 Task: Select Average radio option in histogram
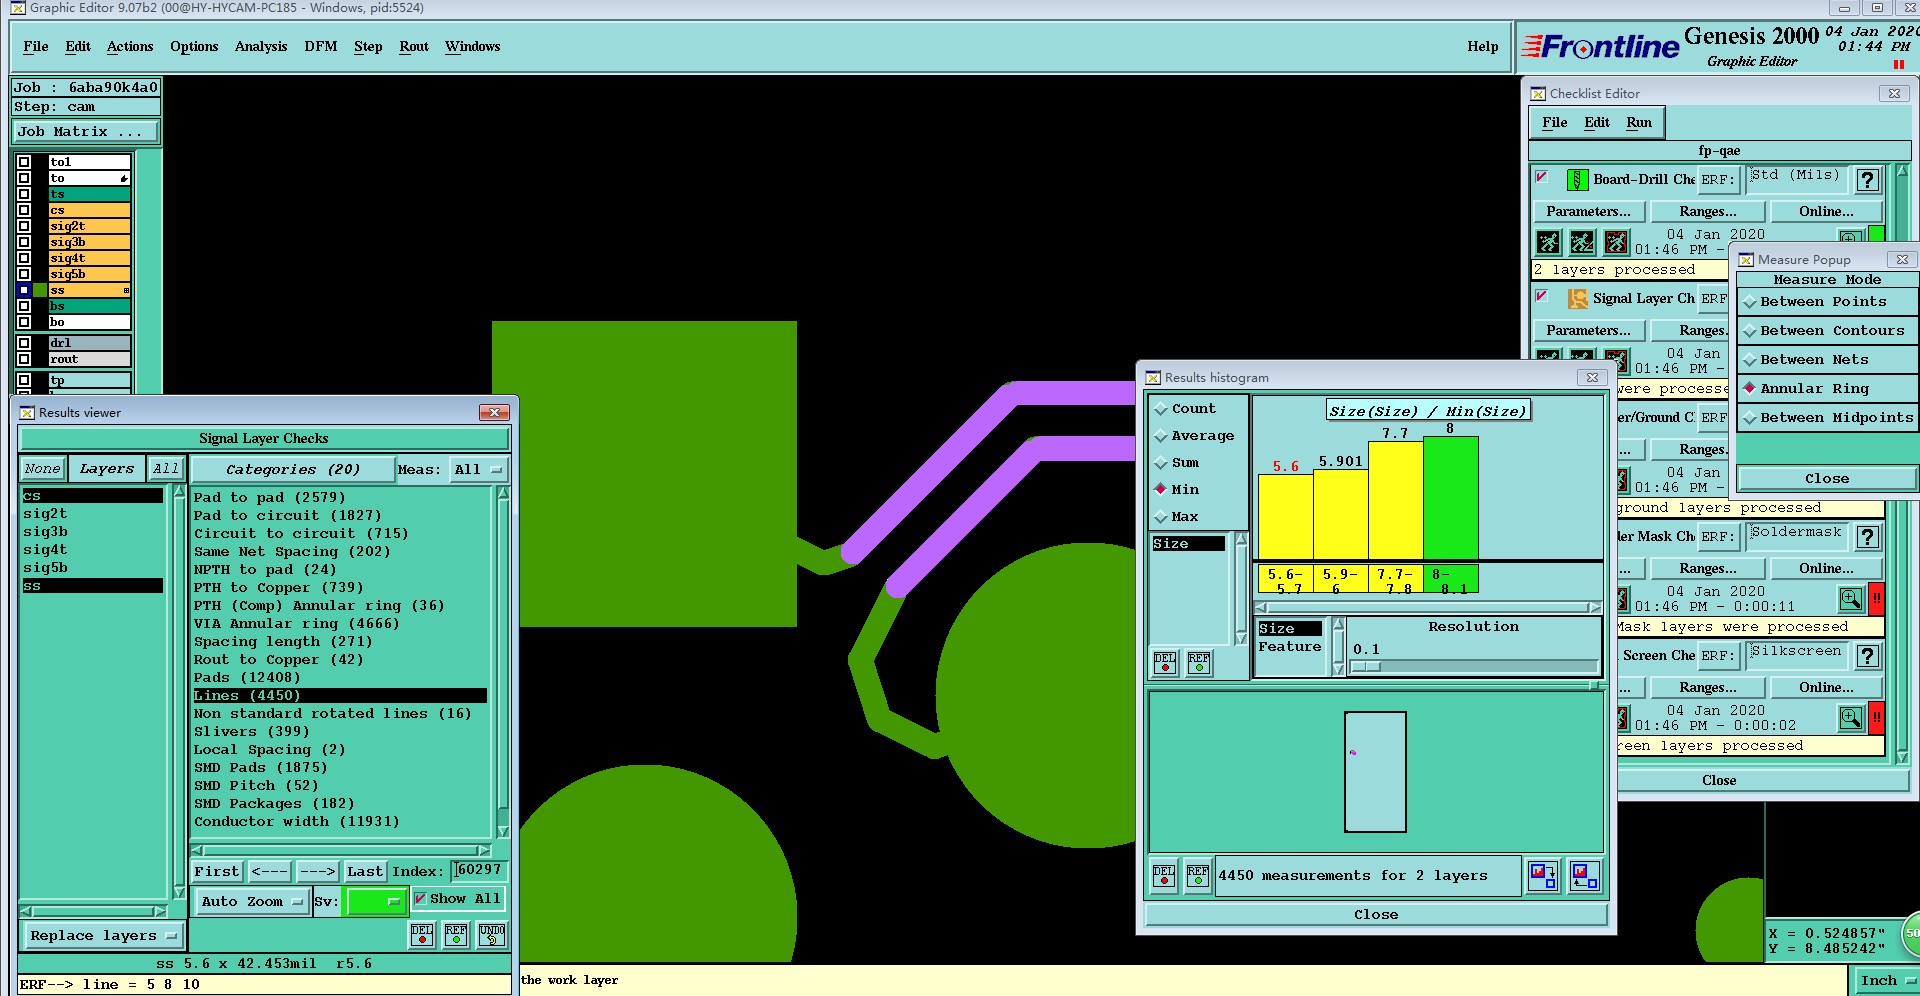(x=1161, y=436)
